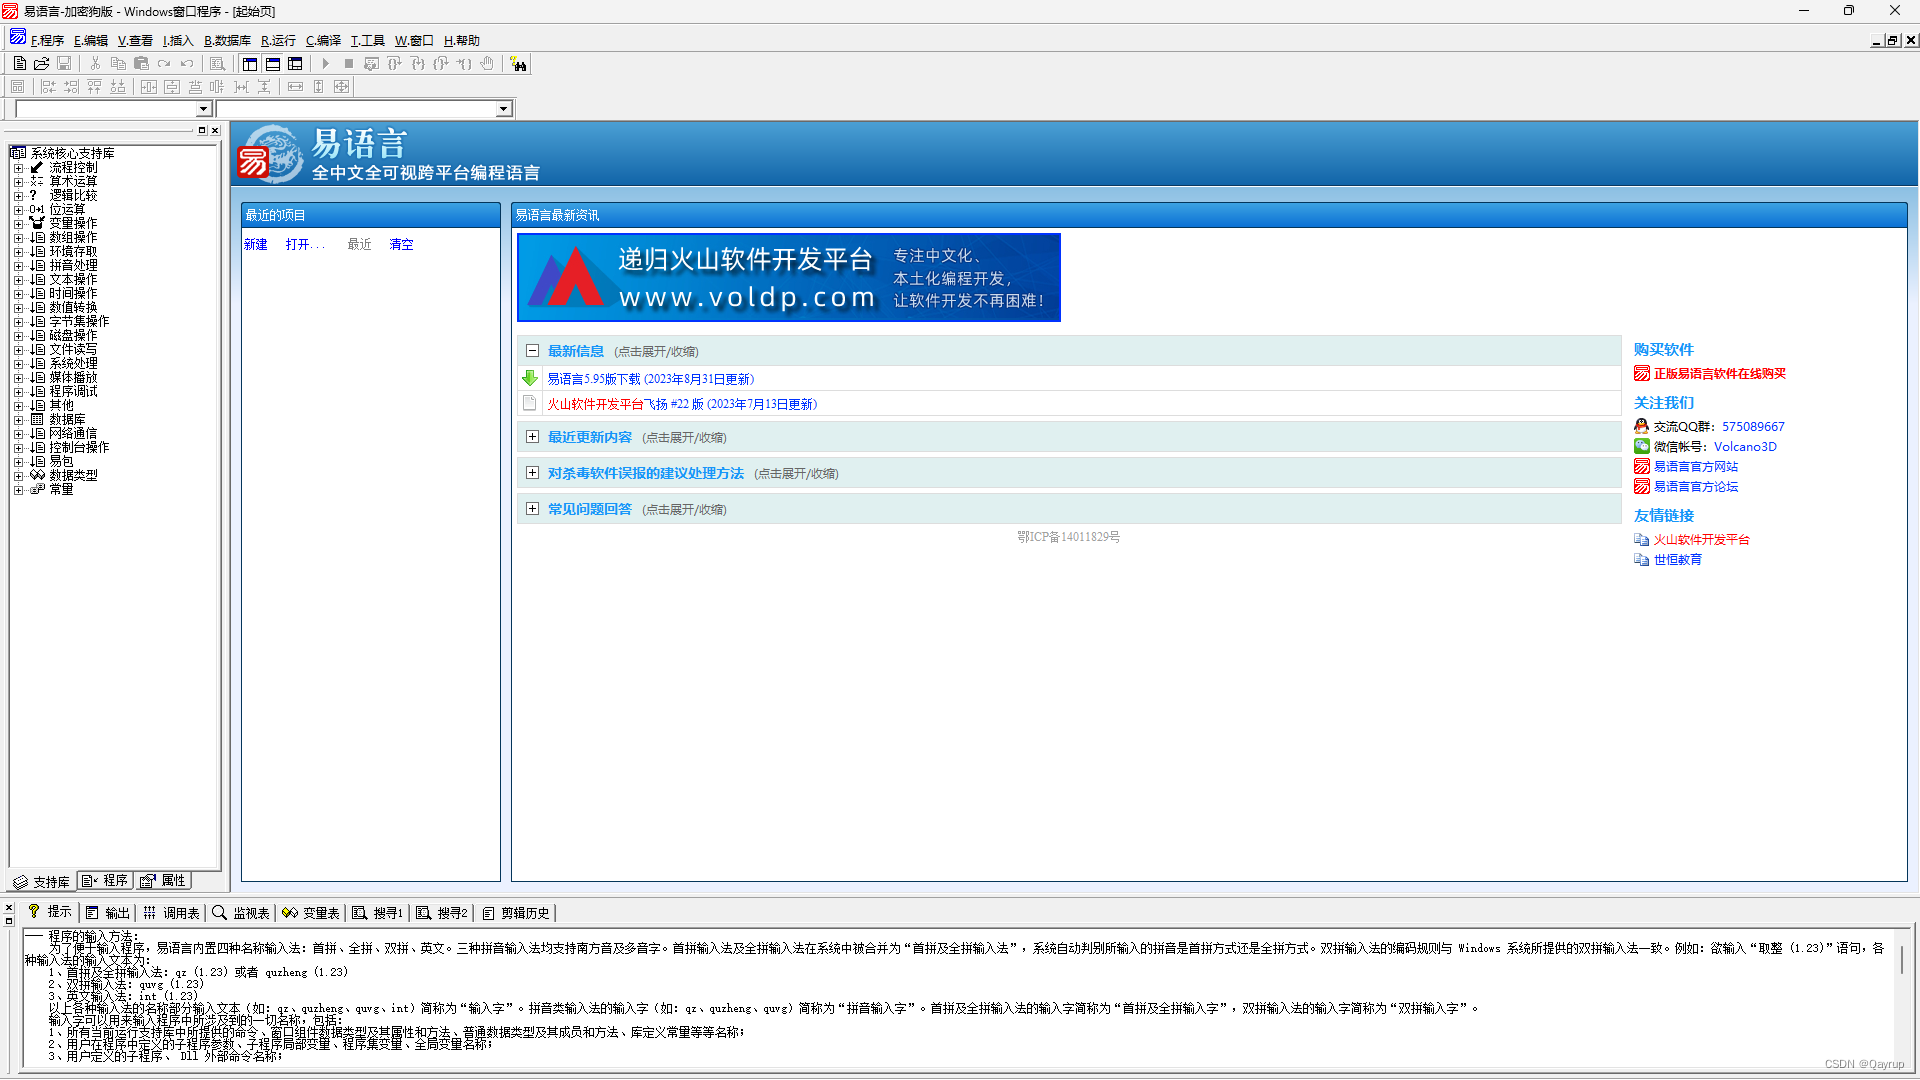Open the R.运行 menu
The width and height of the screenshot is (1920, 1080).
tap(278, 40)
